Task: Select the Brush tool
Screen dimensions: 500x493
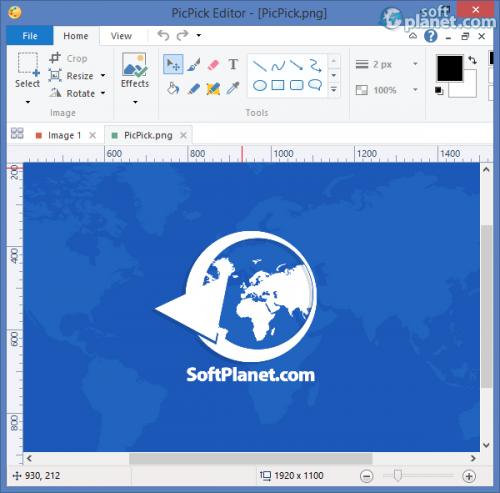Action: pyautogui.click(x=193, y=64)
